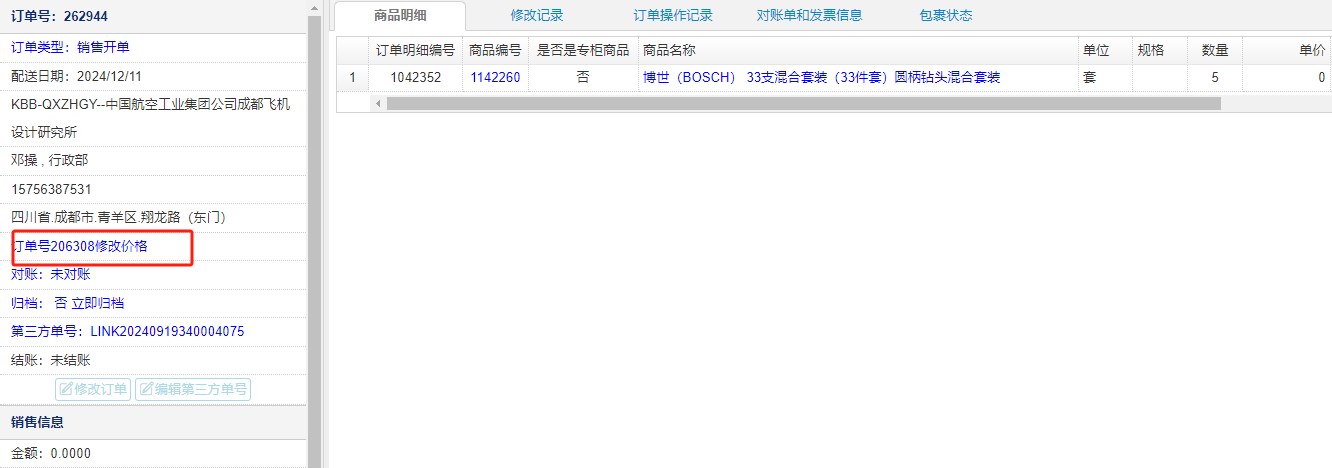Click the 商品编号 column header

[495, 50]
